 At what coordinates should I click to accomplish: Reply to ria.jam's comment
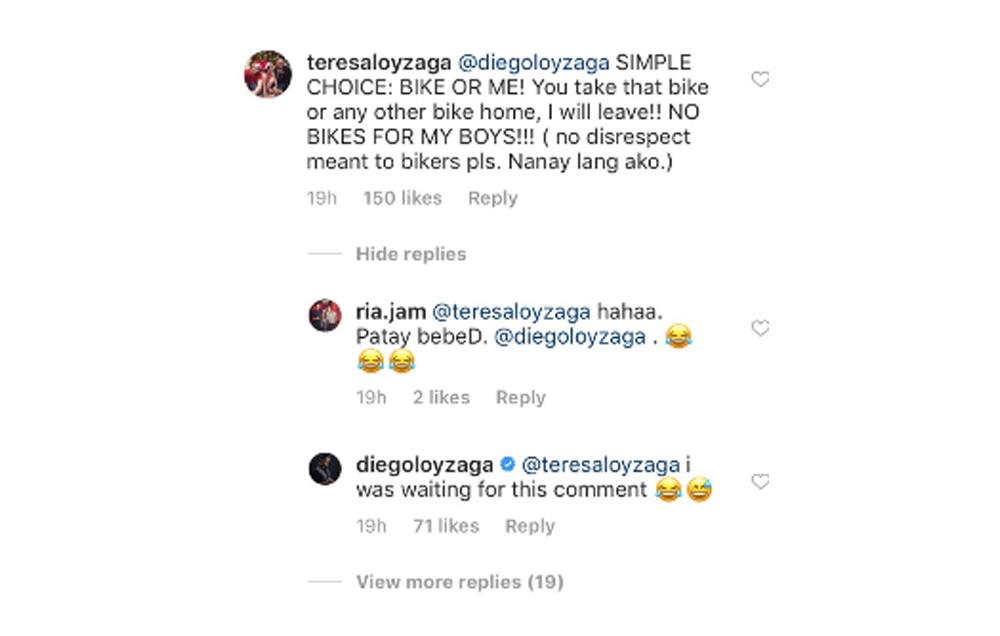tap(520, 397)
